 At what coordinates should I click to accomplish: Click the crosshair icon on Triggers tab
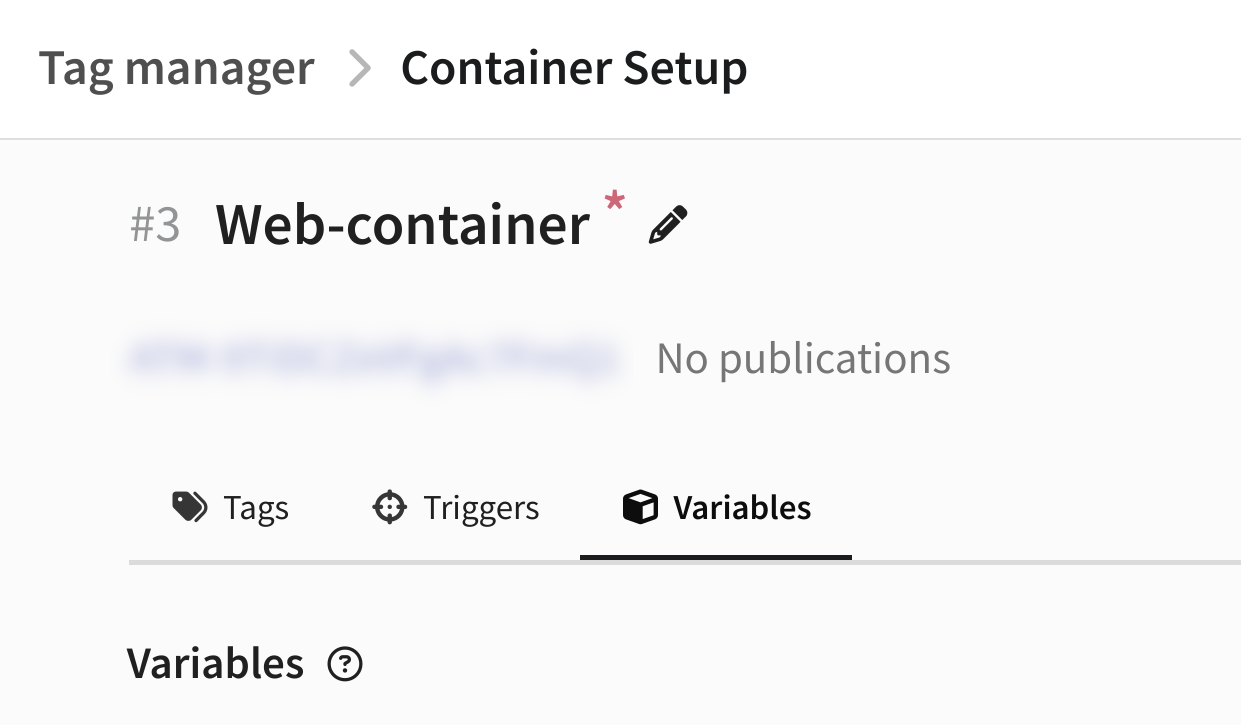(x=389, y=507)
